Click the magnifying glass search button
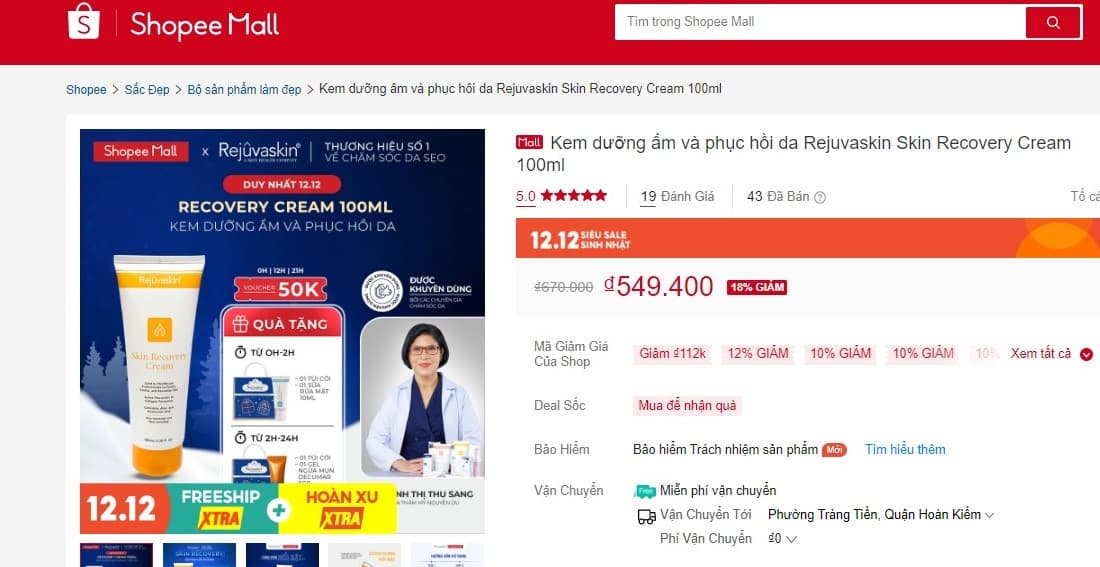Screen dimensions: 1100x567 pos(1053,22)
